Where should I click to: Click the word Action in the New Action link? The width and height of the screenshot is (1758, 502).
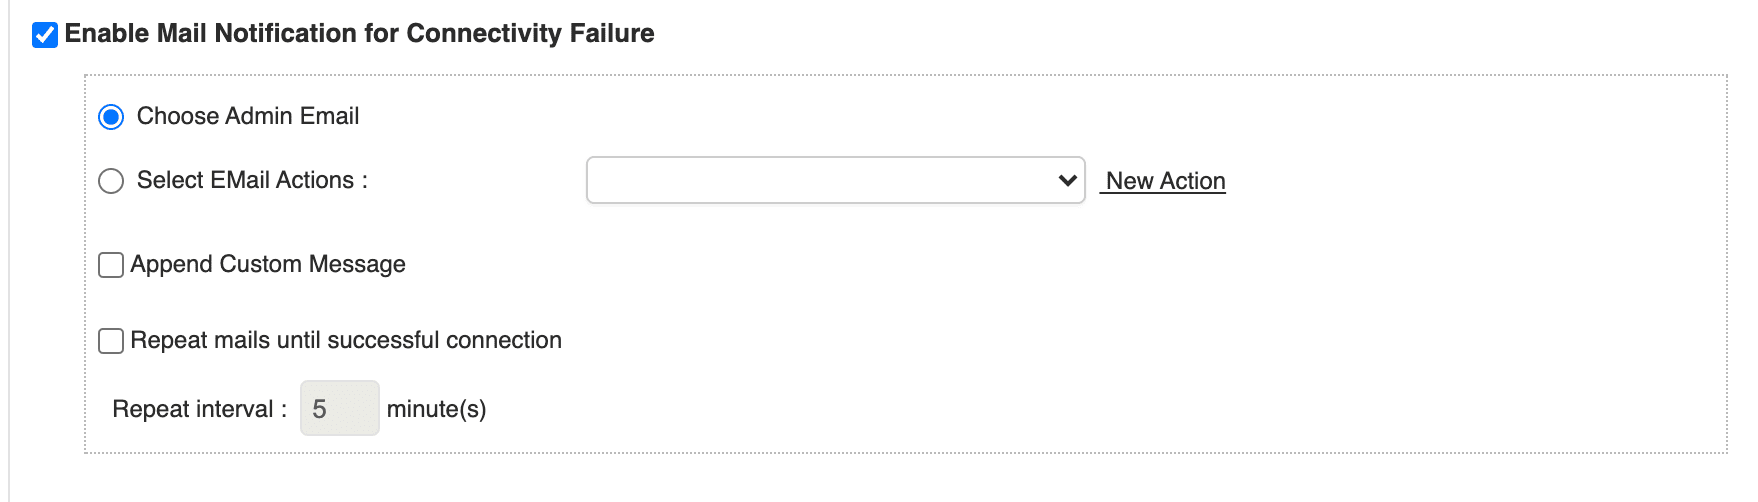tap(1192, 181)
